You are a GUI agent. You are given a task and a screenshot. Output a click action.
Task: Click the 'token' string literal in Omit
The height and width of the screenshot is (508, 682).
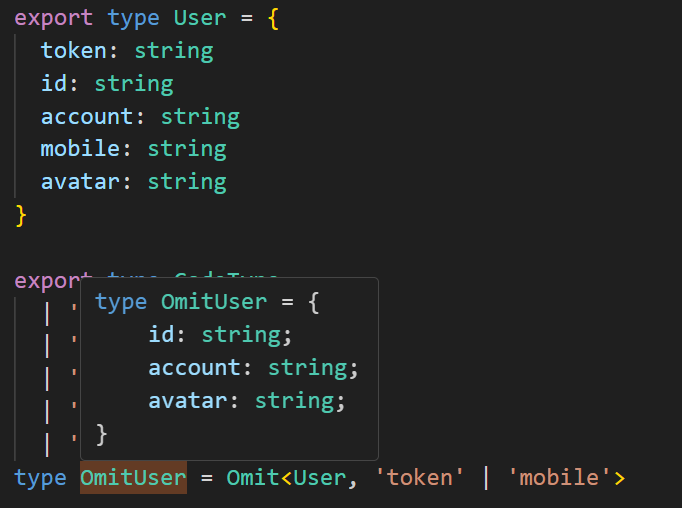point(418,478)
